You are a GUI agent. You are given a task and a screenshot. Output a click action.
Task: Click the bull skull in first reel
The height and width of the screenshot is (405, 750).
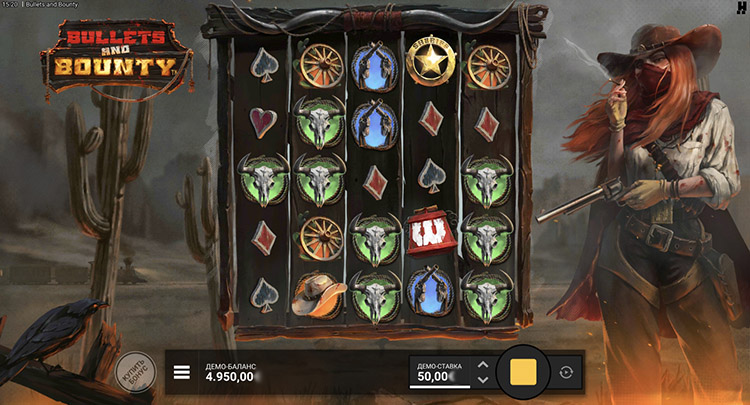264,179
